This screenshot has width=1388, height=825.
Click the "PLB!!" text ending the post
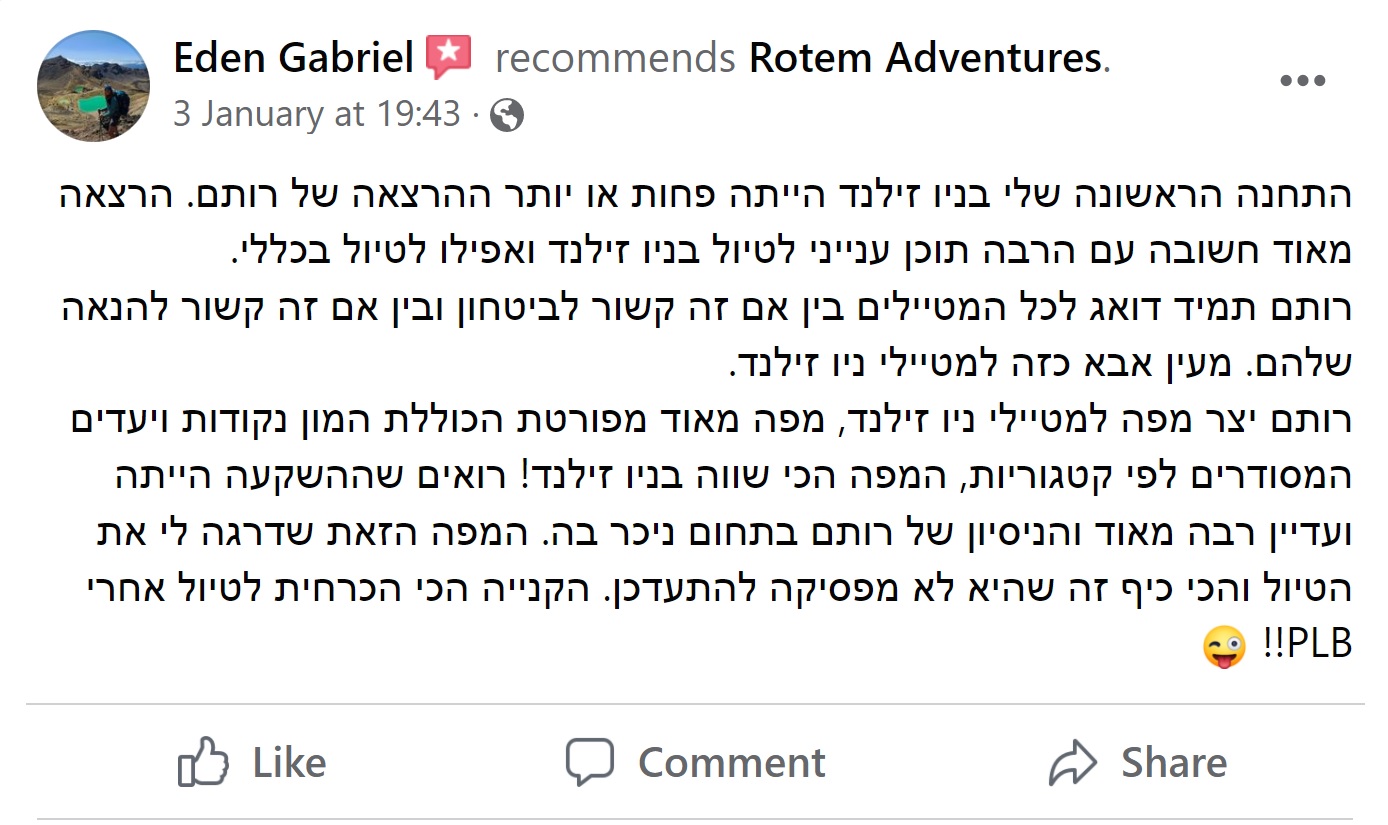click(x=1306, y=646)
